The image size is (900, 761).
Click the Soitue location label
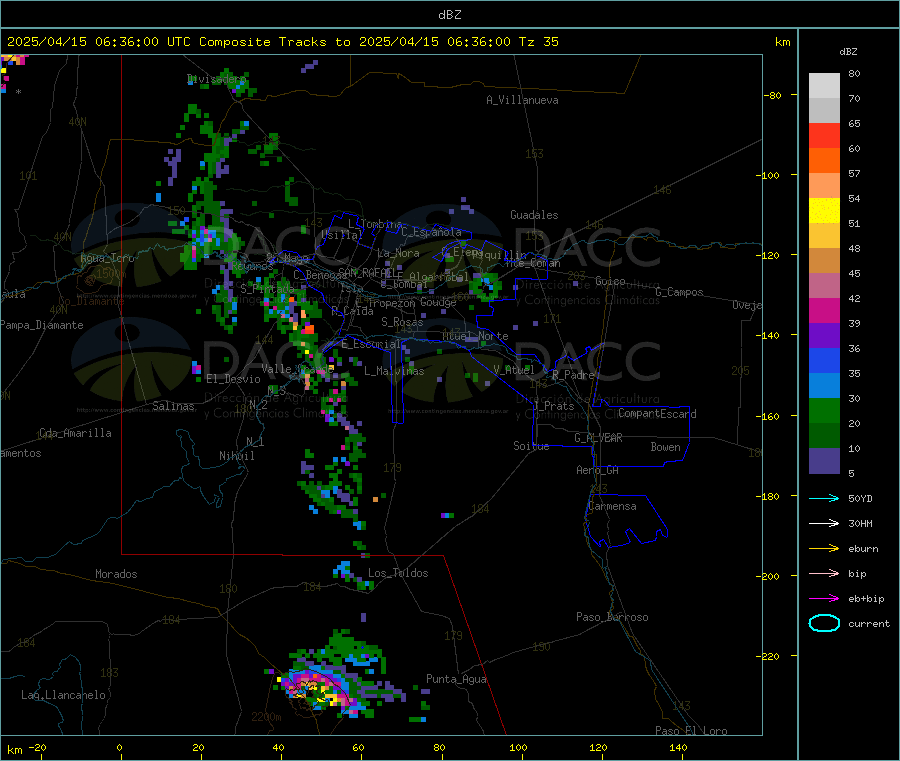click(x=531, y=446)
